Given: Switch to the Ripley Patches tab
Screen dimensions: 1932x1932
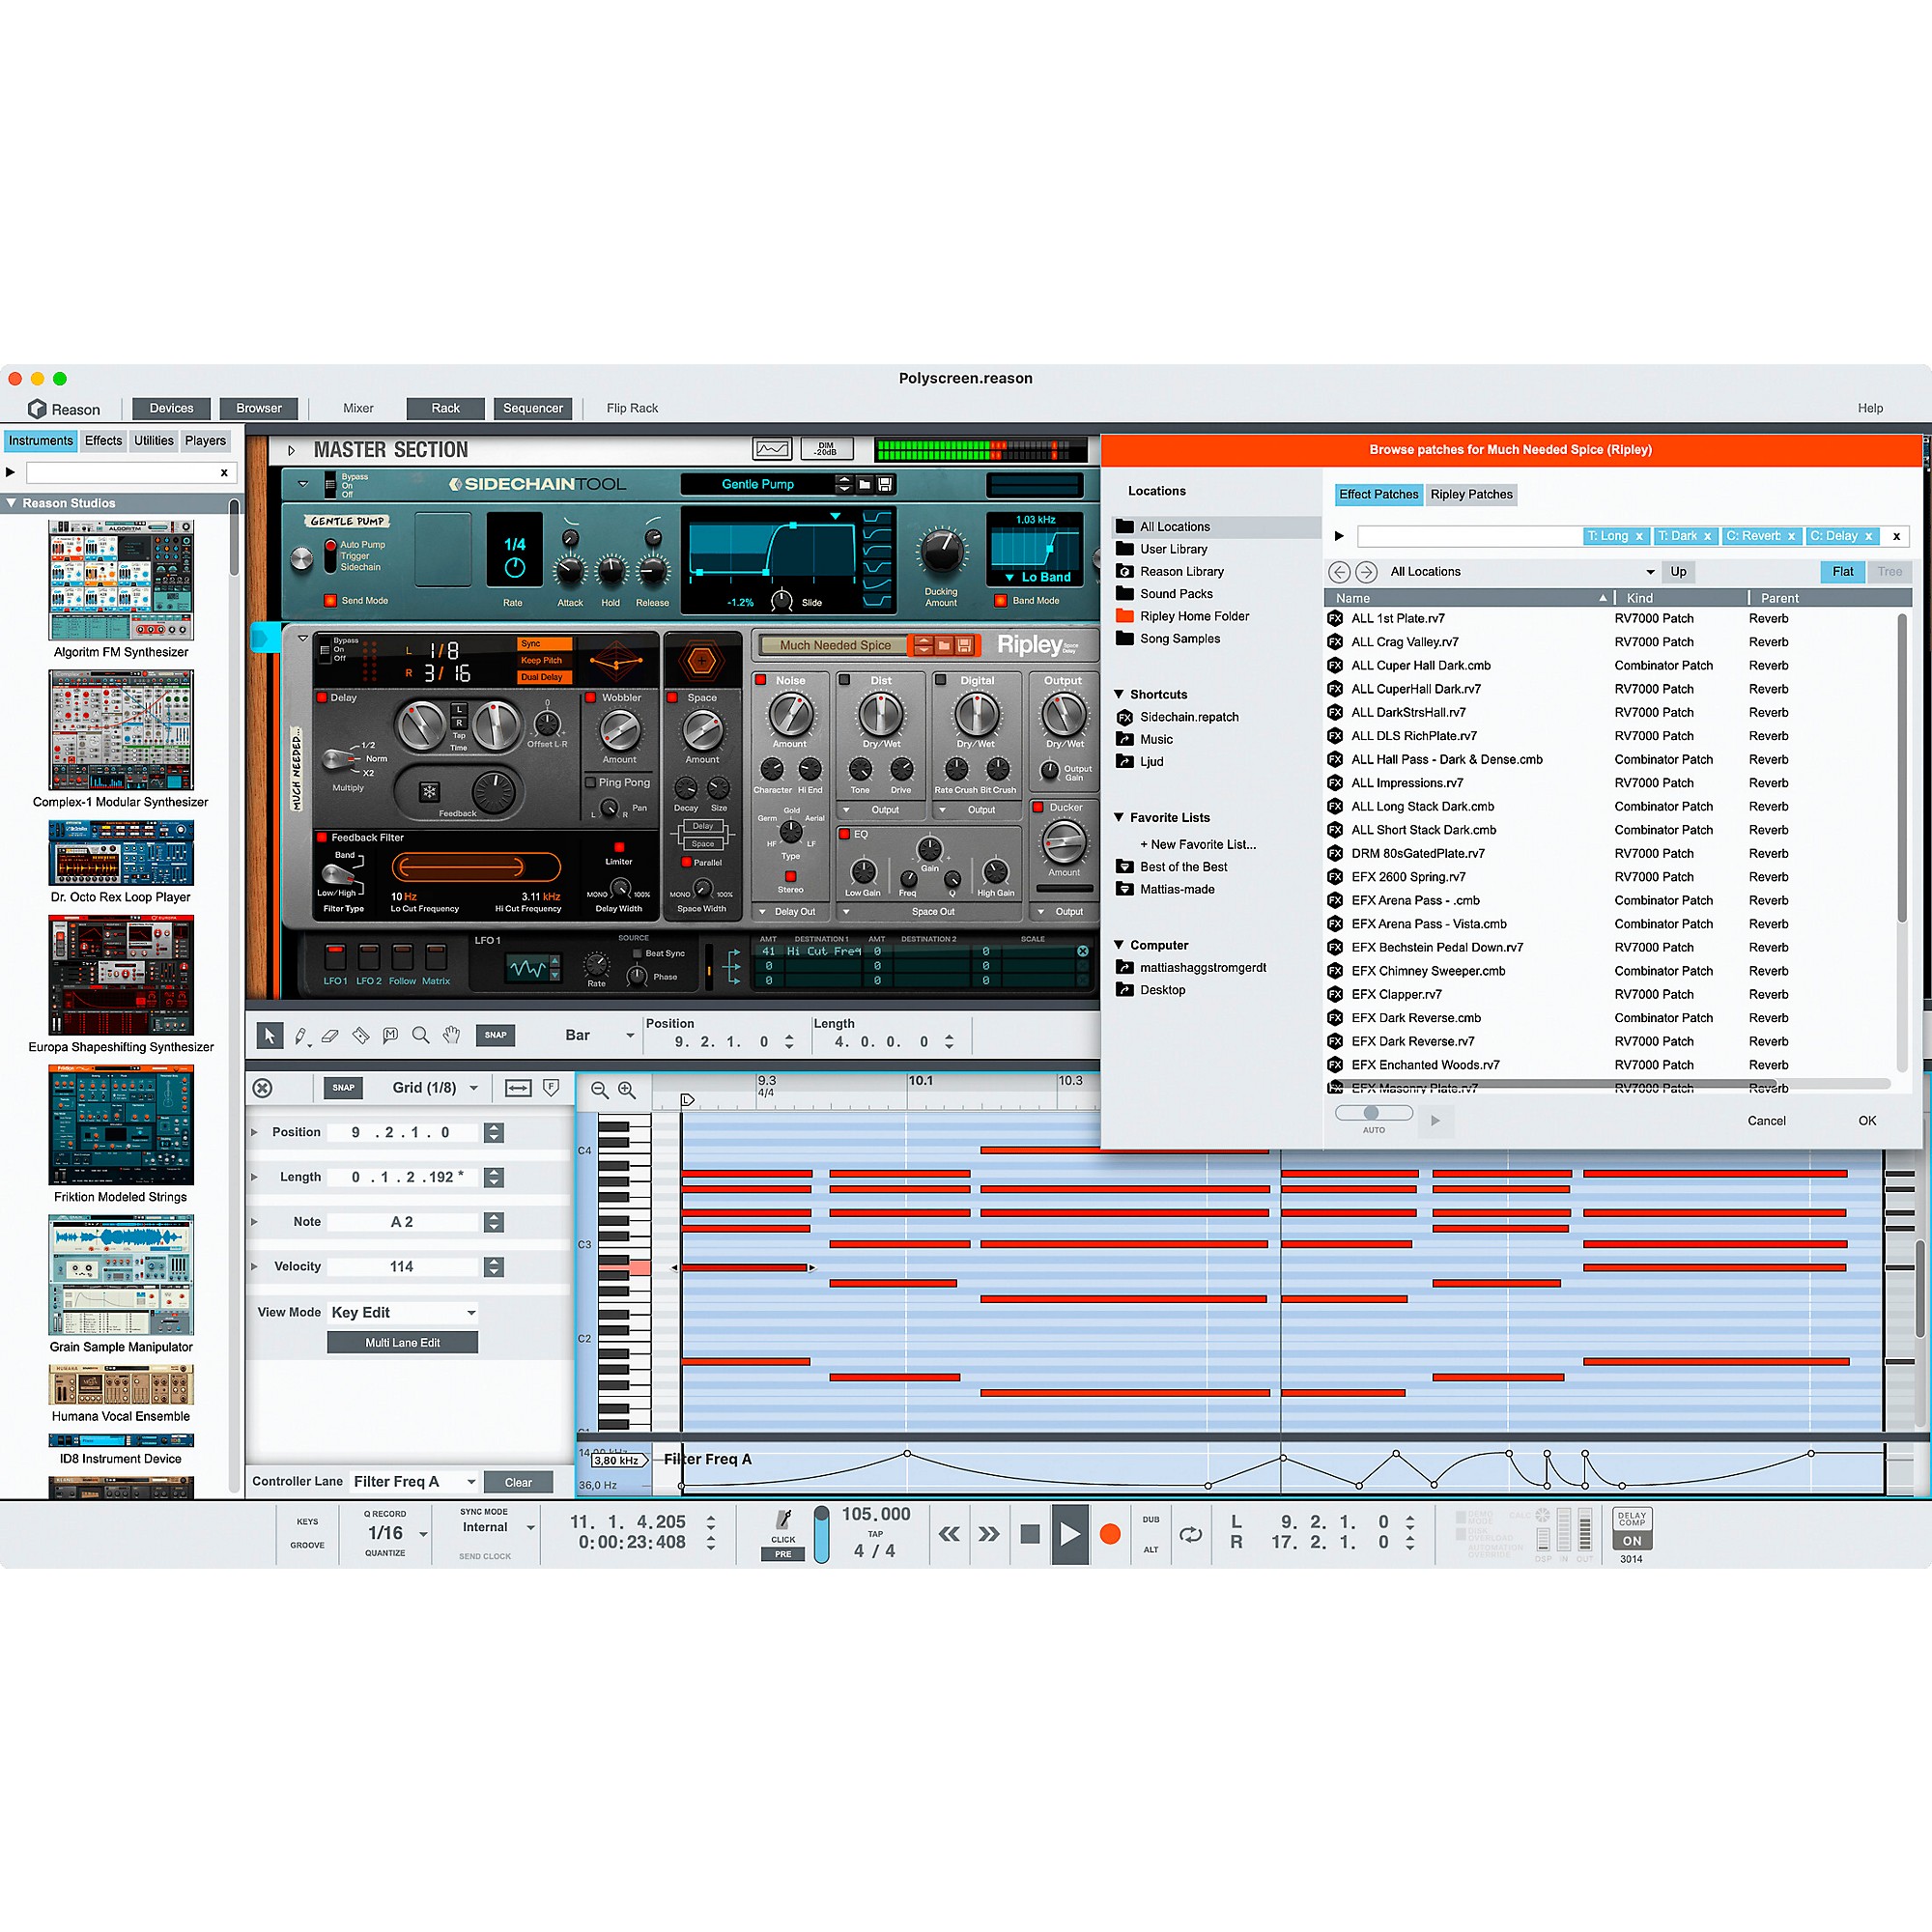Looking at the screenshot, I should pyautogui.click(x=1471, y=494).
